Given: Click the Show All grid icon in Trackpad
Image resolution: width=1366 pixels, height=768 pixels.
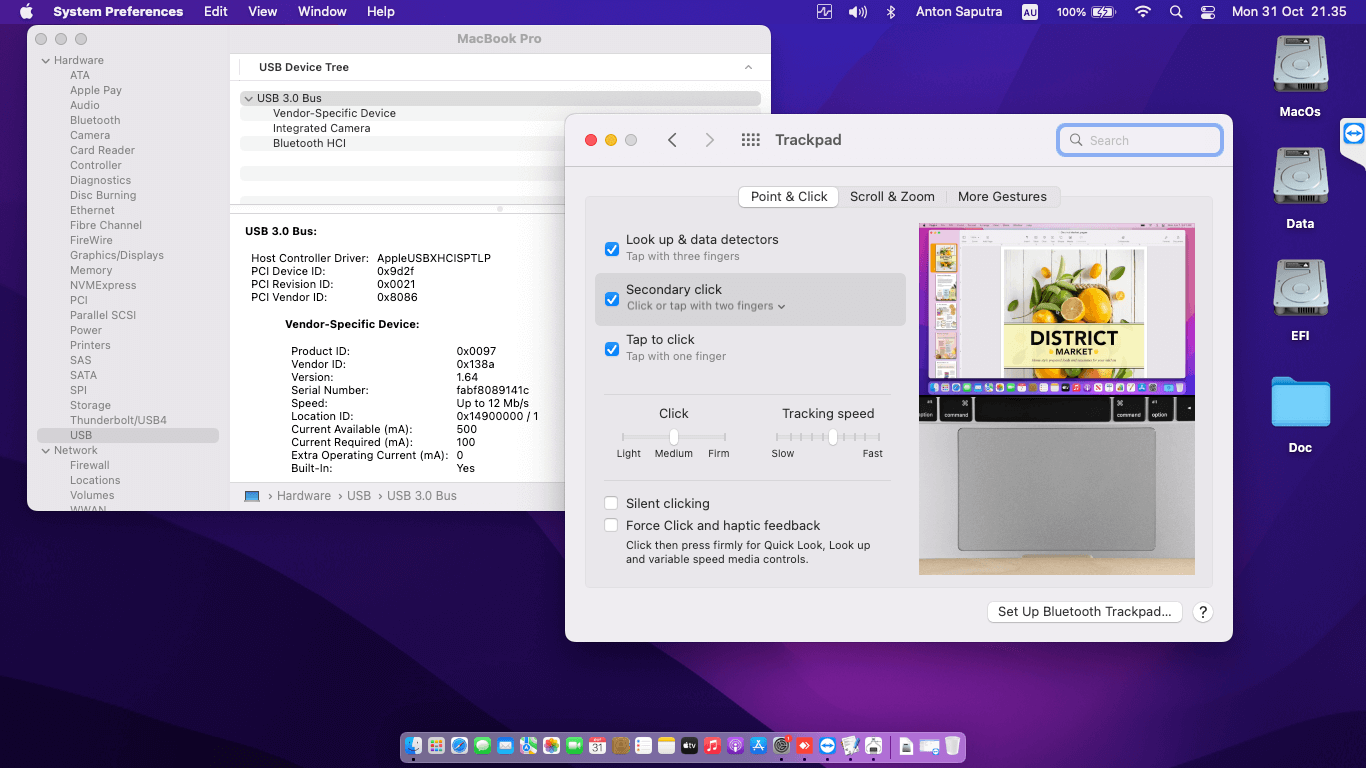Looking at the screenshot, I should (x=751, y=140).
